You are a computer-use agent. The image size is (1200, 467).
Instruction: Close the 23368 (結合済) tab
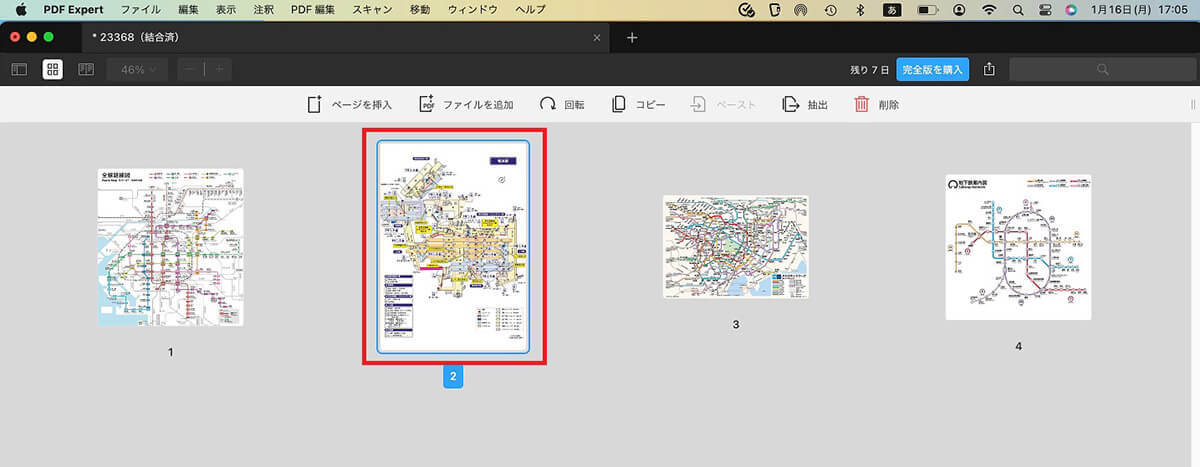click(x=597, y=37)
